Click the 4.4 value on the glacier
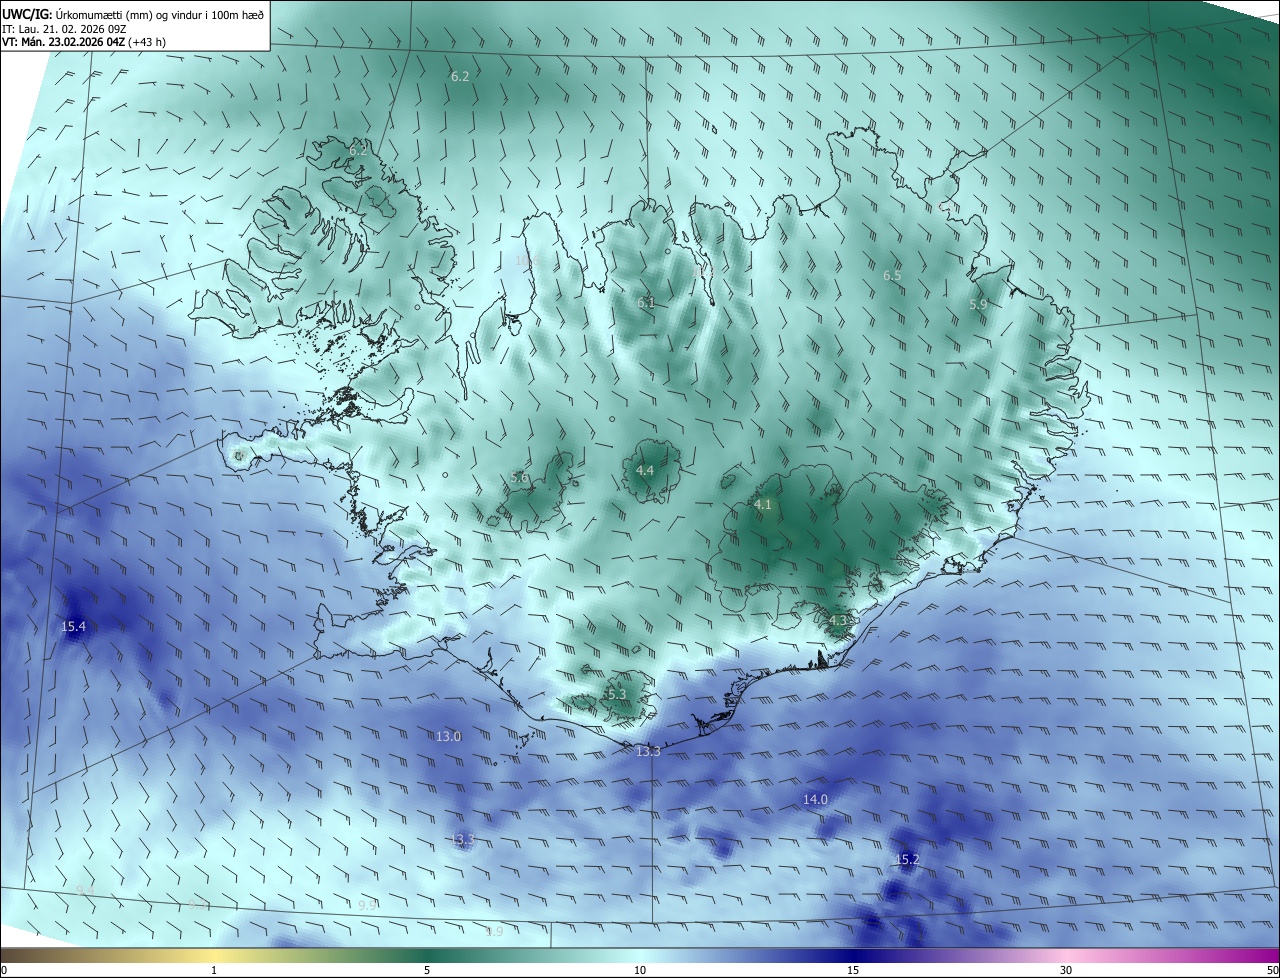Viewport: 1280px width, 978px height. [645, 471]
